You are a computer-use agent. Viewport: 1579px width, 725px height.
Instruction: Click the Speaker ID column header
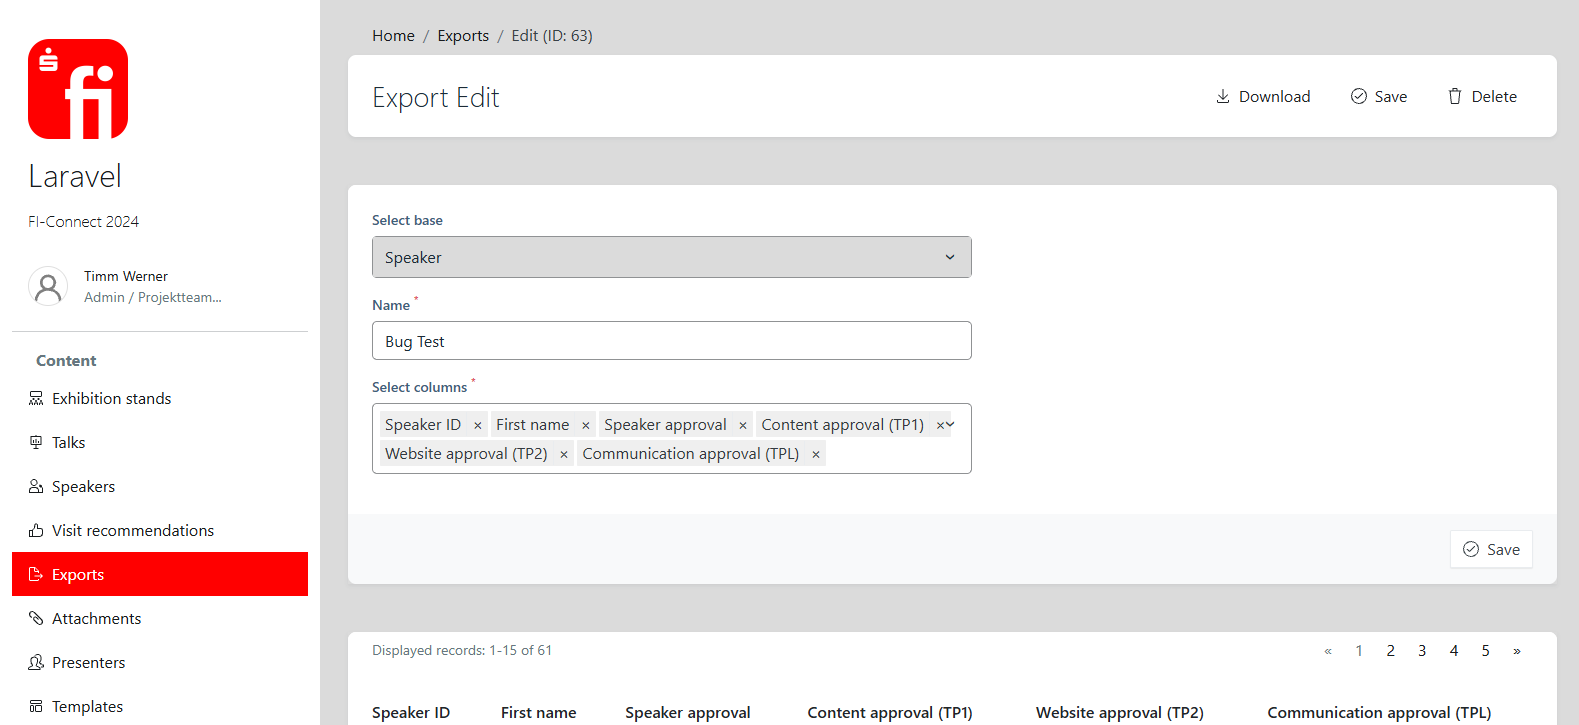tap(411, 713)
